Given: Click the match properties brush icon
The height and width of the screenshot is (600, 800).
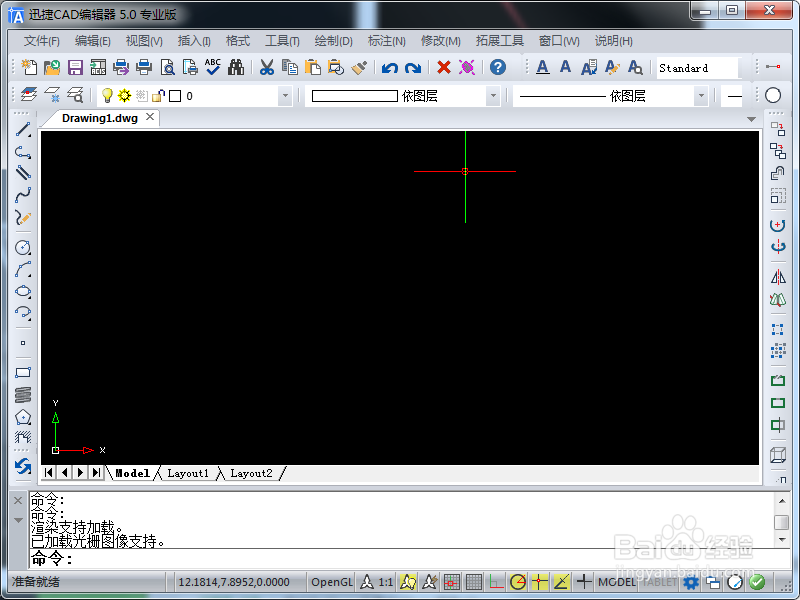Looking at the screenshot, I should [x=359, y=67].
